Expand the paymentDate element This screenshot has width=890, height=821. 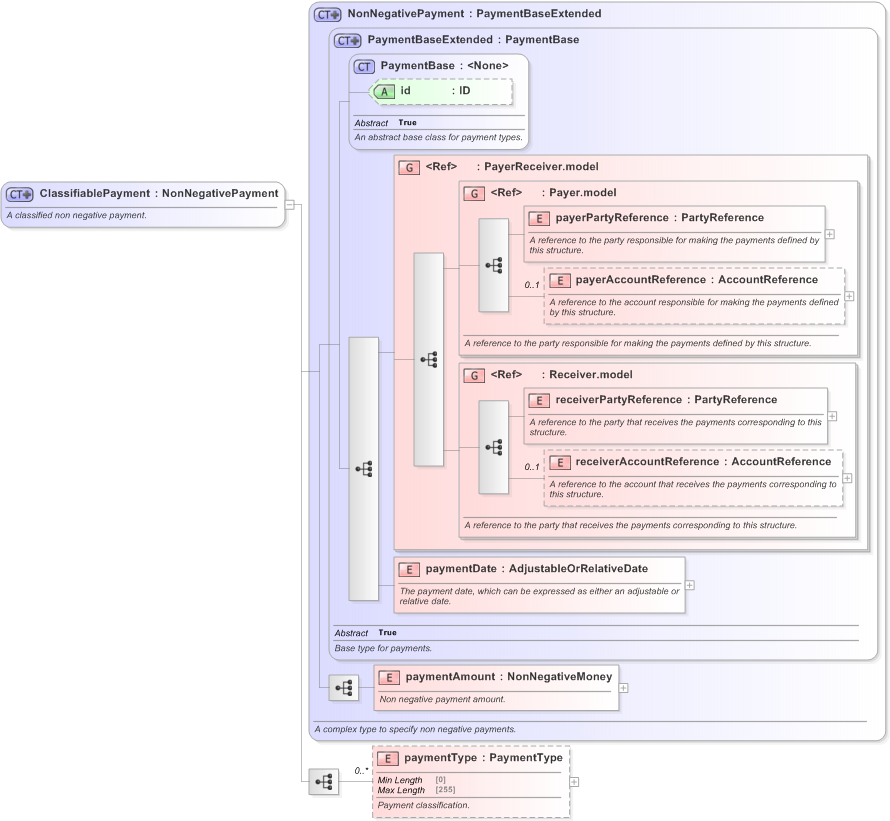tap(690, 585)
